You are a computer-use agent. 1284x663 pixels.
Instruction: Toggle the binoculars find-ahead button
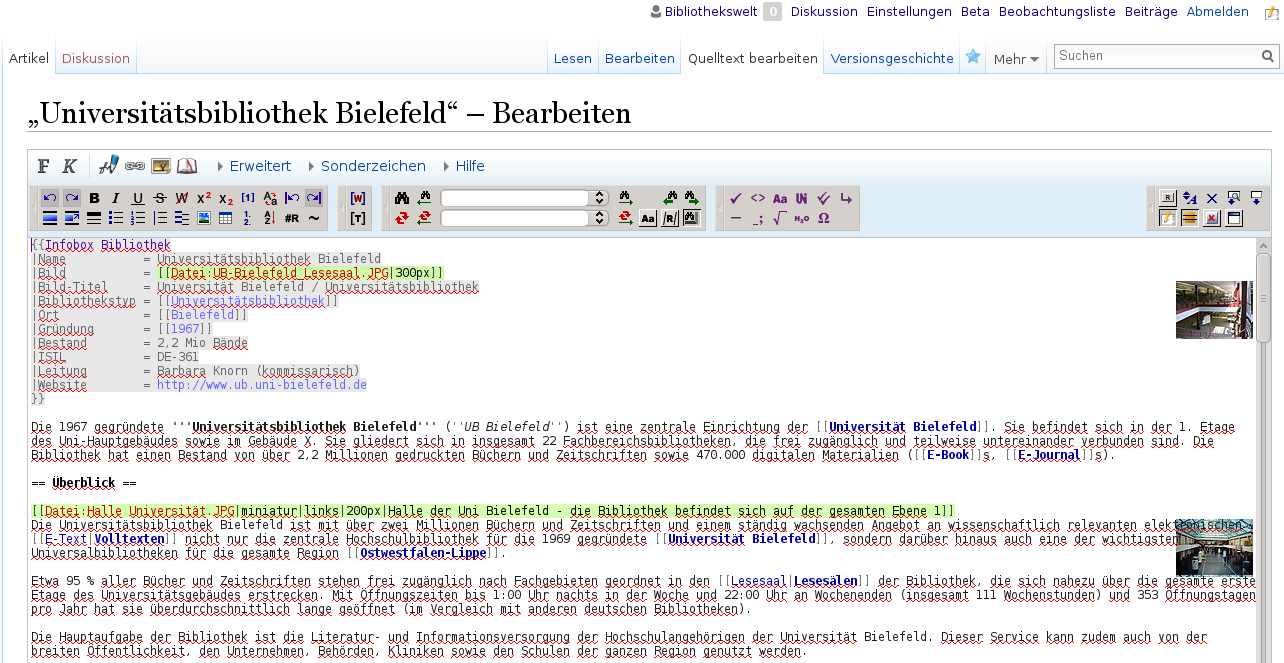point(692,218)
